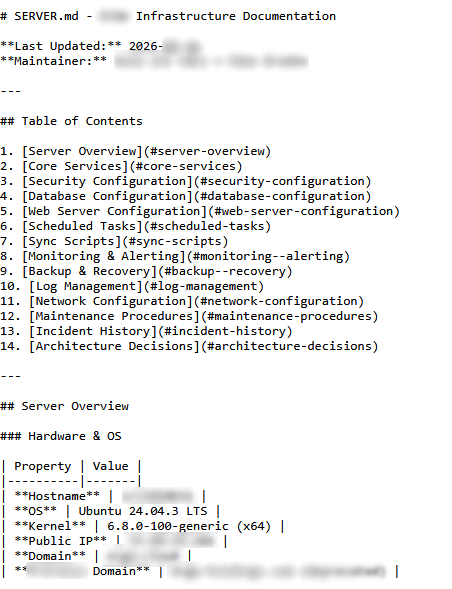Open the Monitoring & Alerting link
Viewport: 452px width, 589px height.
click(186, 257)
